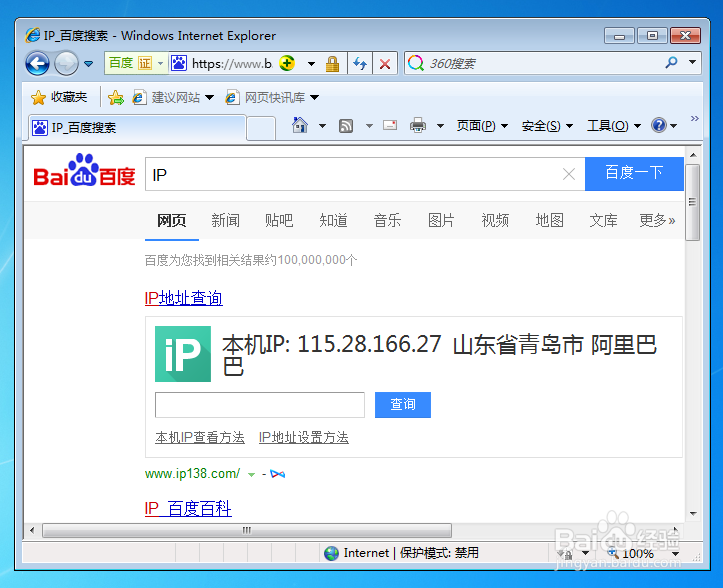Open the IP地址设置方法 link

coord(303,437)
